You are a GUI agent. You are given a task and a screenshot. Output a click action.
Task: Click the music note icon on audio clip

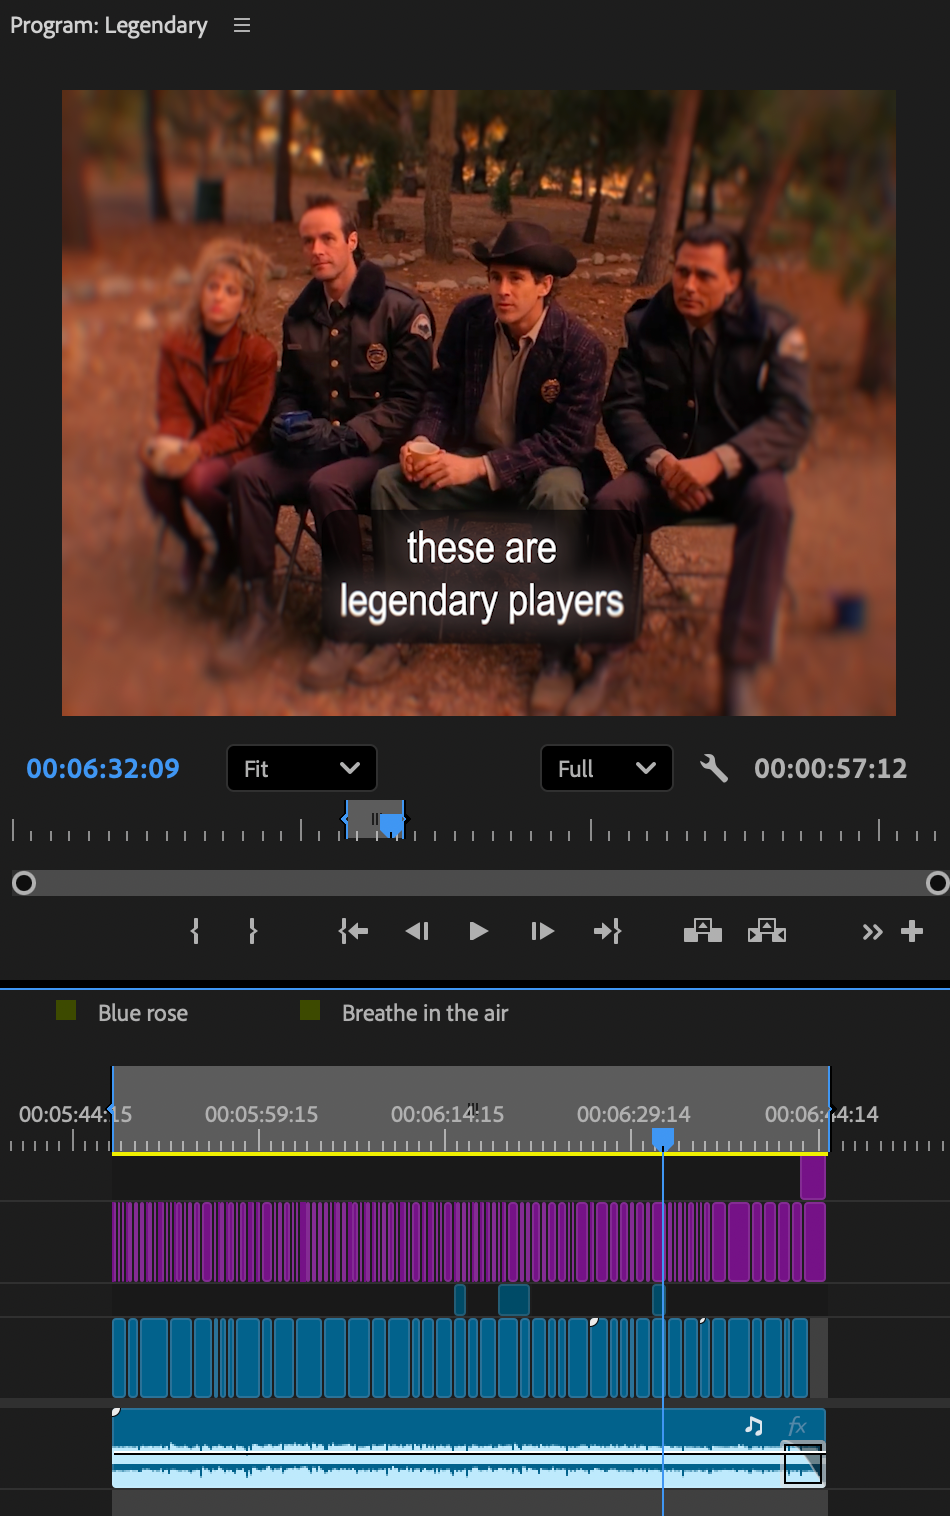[x=754, y=1425]
